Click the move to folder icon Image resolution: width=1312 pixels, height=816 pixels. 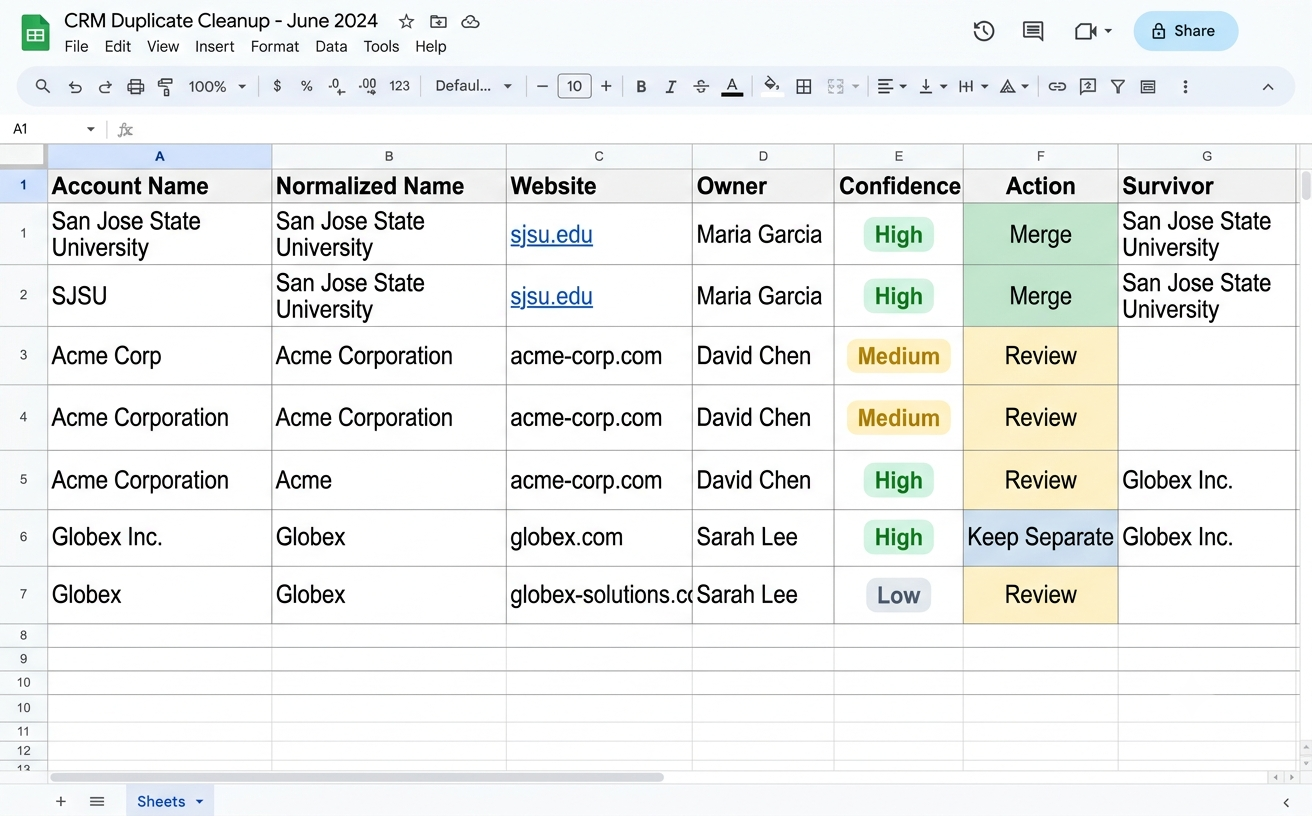(x=438, y=21)
